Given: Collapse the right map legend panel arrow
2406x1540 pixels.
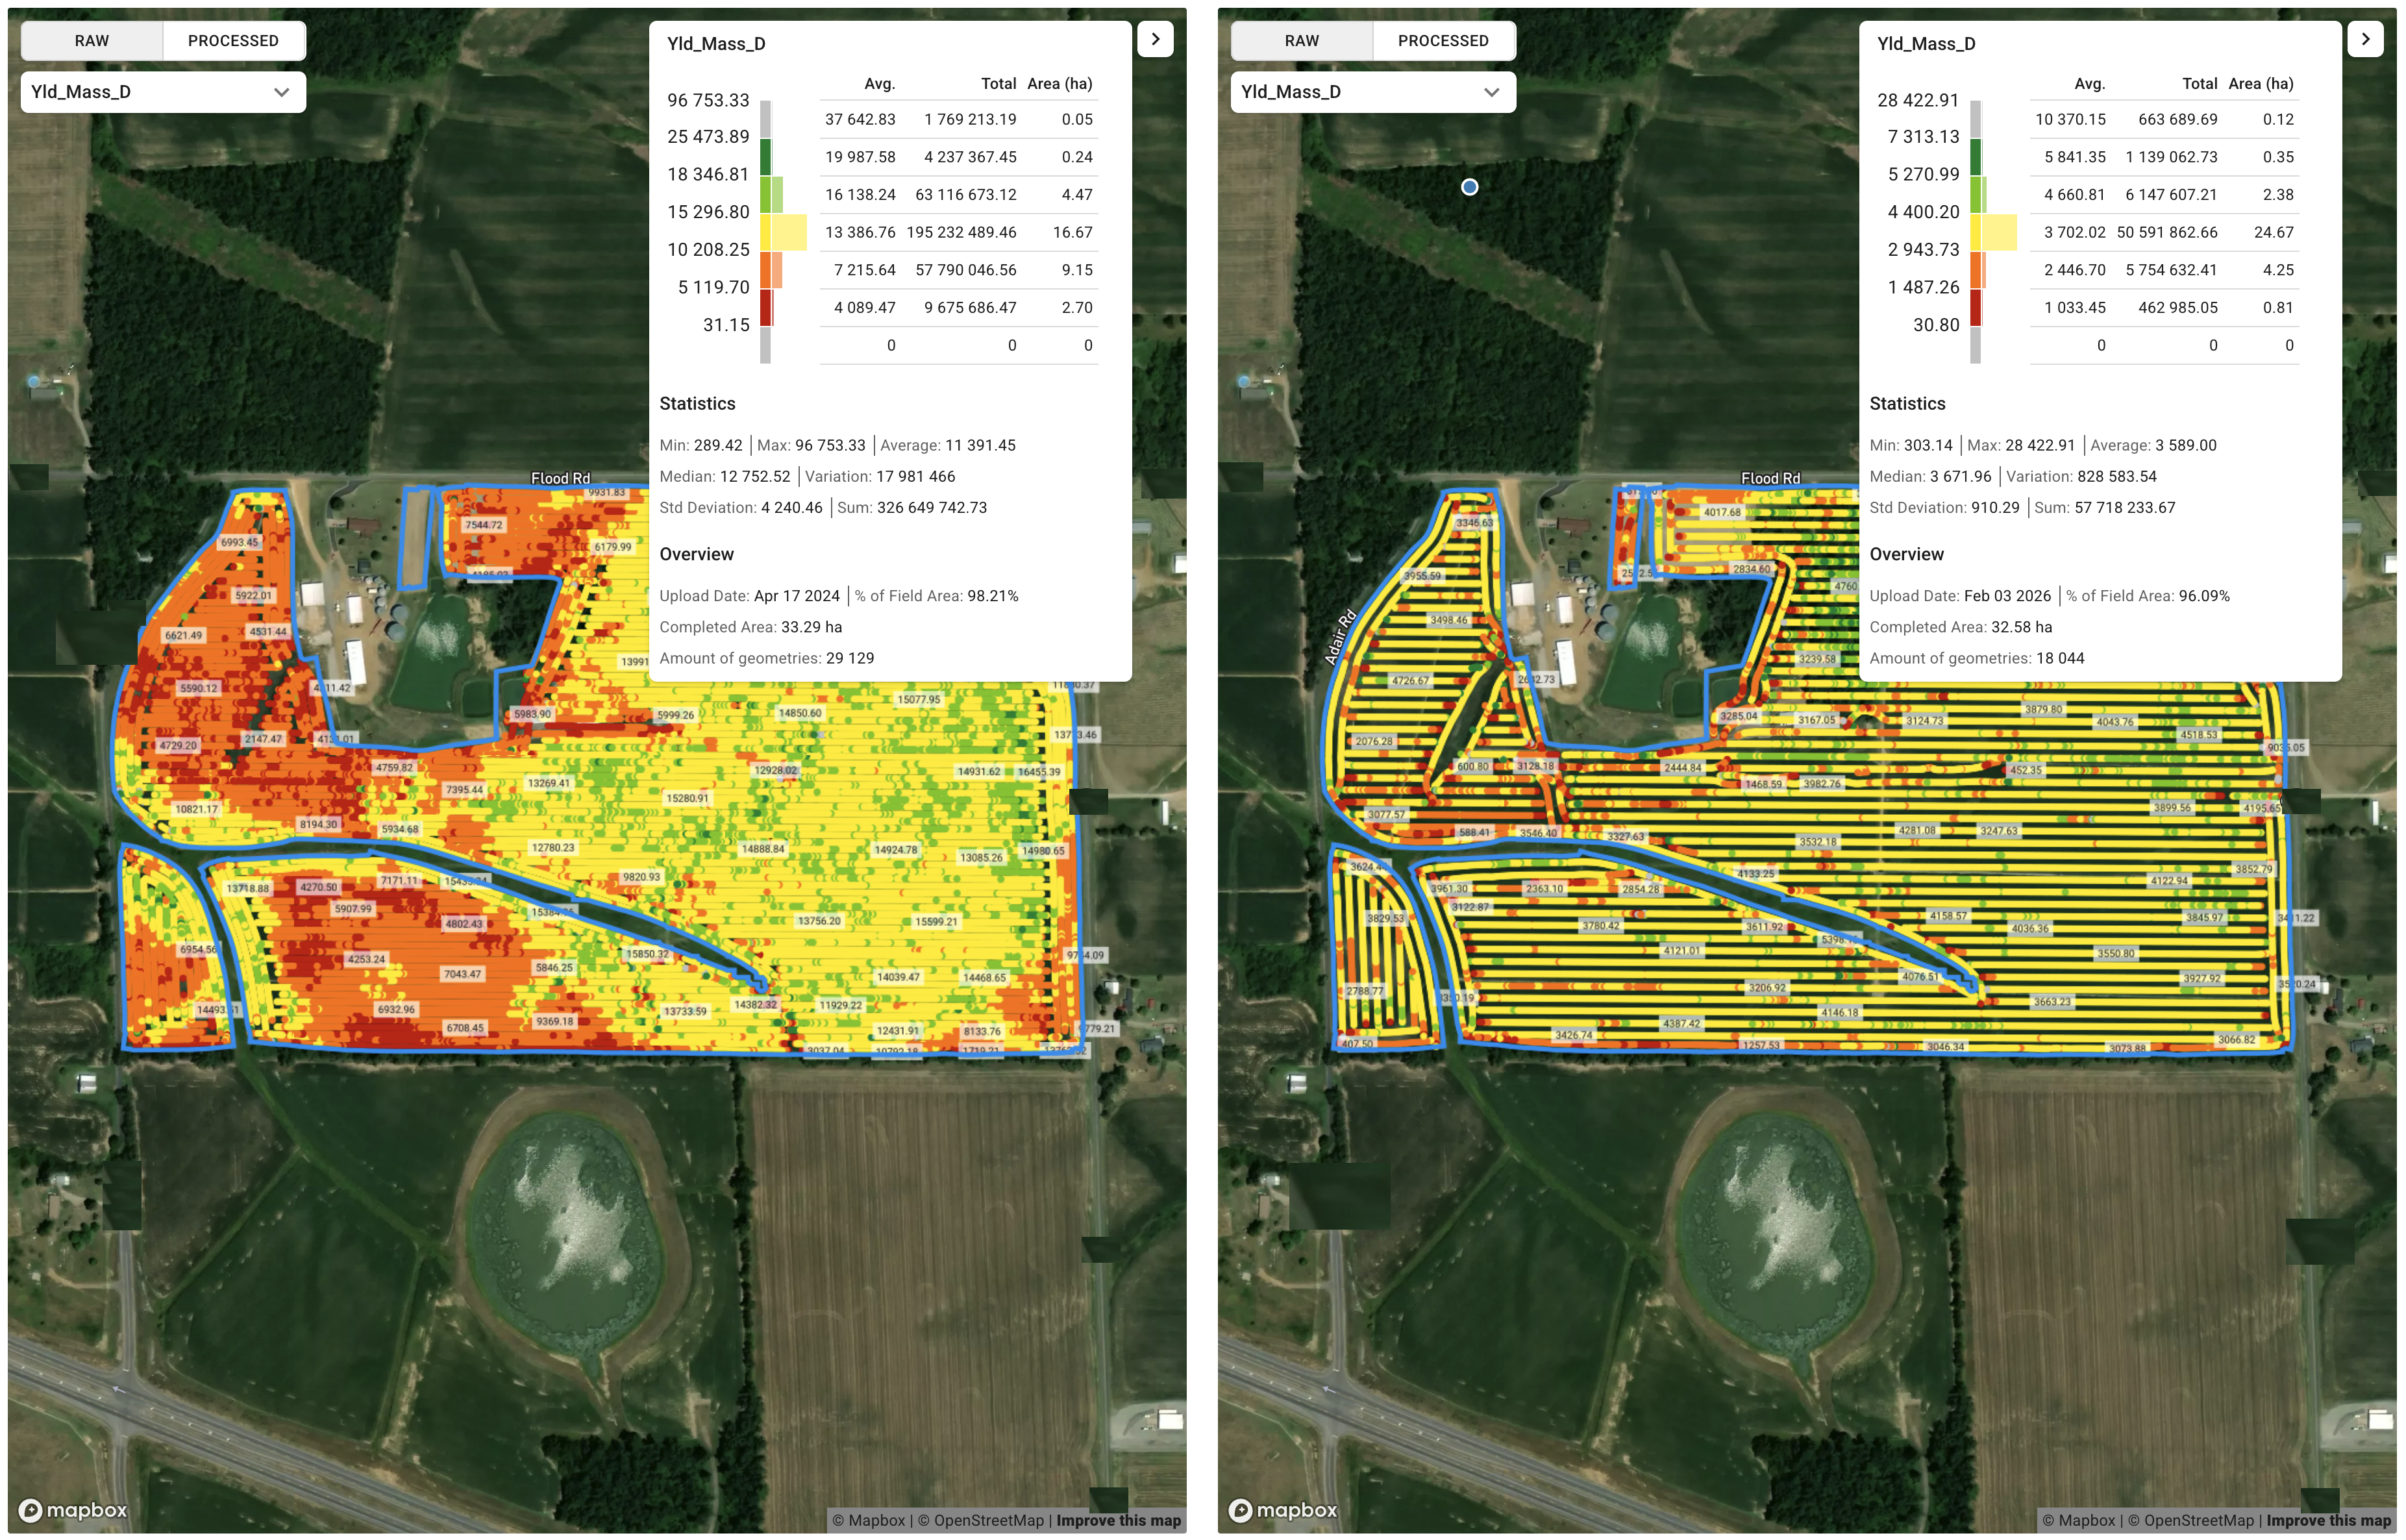Looking at the screenshot, I should click(x=2365, y=39).
